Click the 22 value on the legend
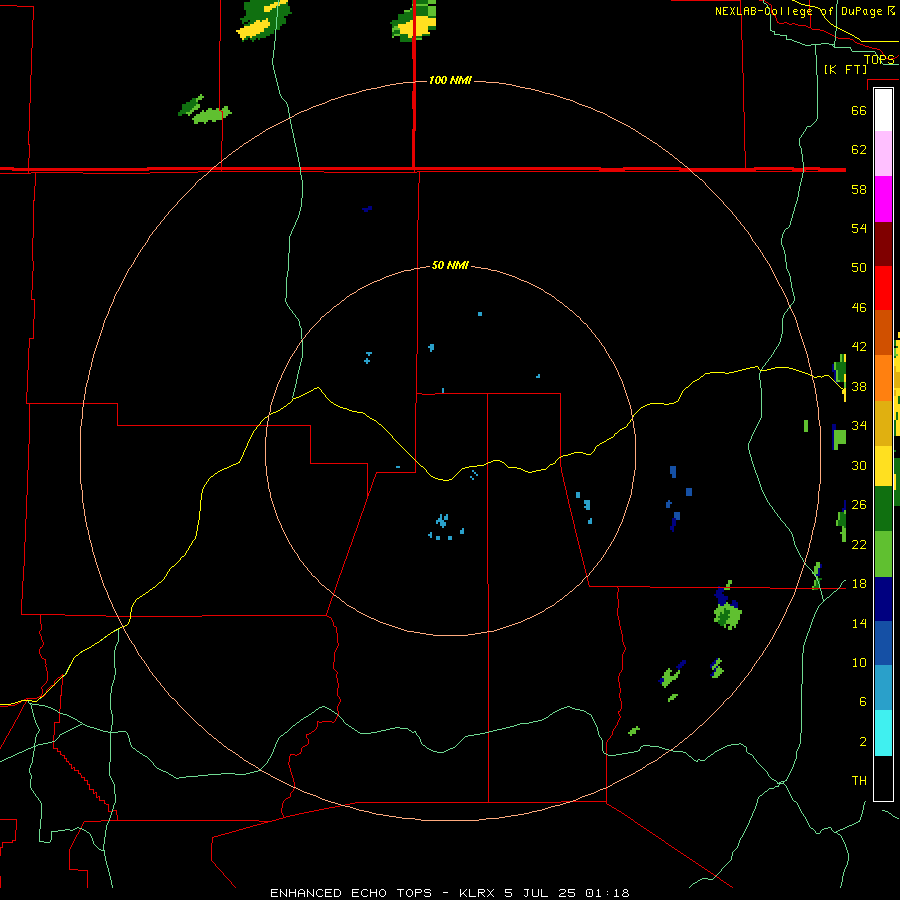The image size is (900, 900). coord(859,544)
